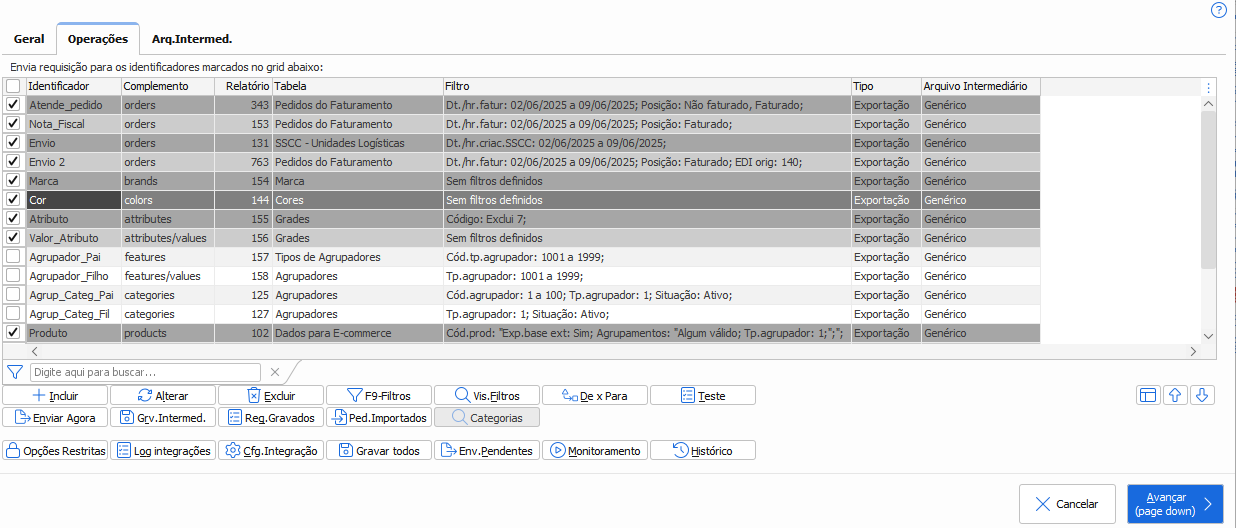
Task: Click the move row up arrow icon
Action: click(1175, 395)
